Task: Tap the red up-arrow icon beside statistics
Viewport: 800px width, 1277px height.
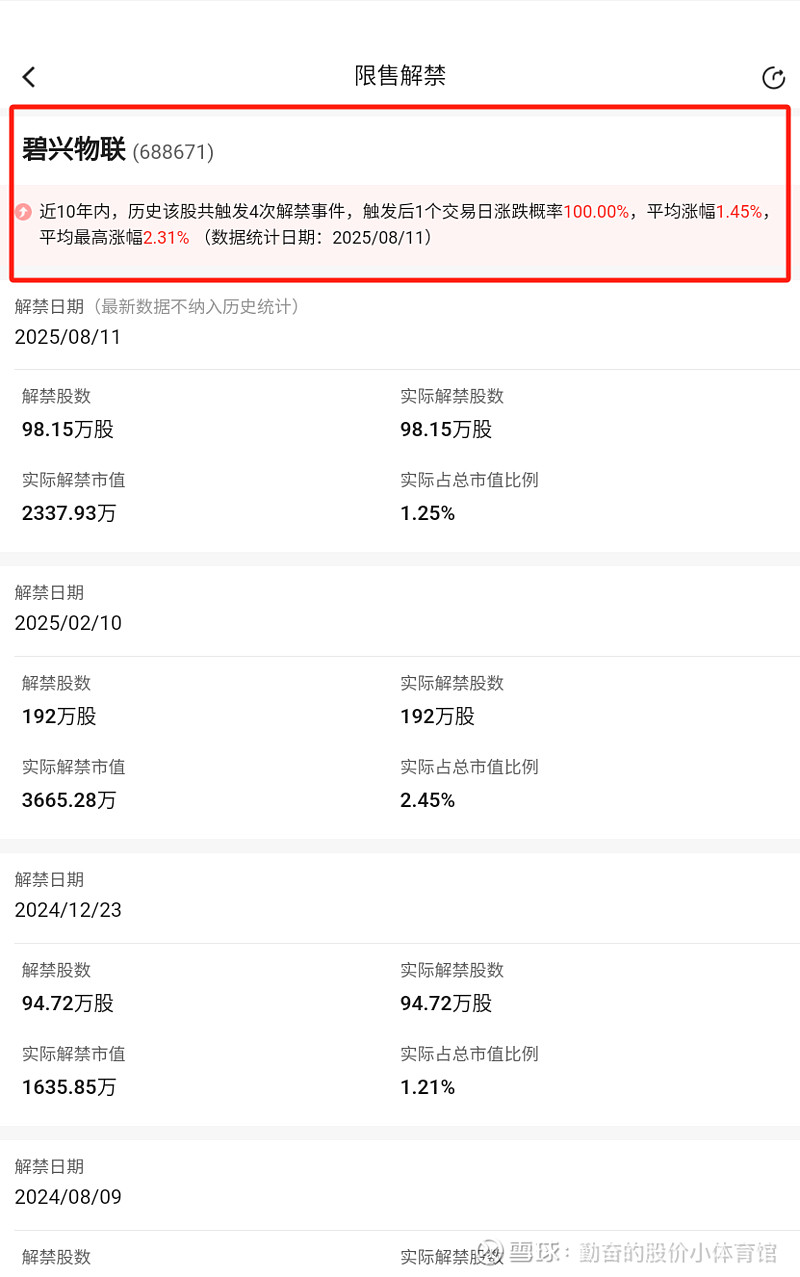Action: [x=23, y=212]
